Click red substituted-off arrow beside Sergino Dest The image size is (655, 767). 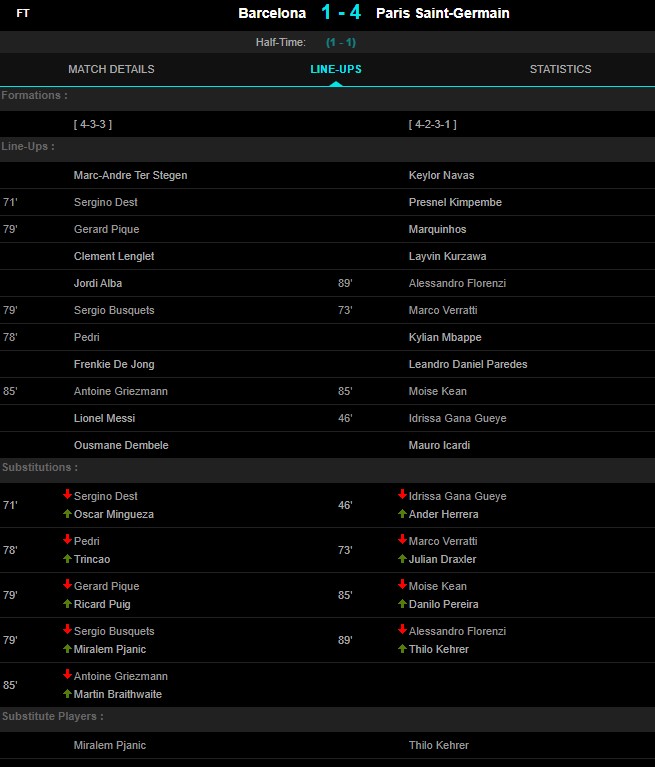point(68,495)
